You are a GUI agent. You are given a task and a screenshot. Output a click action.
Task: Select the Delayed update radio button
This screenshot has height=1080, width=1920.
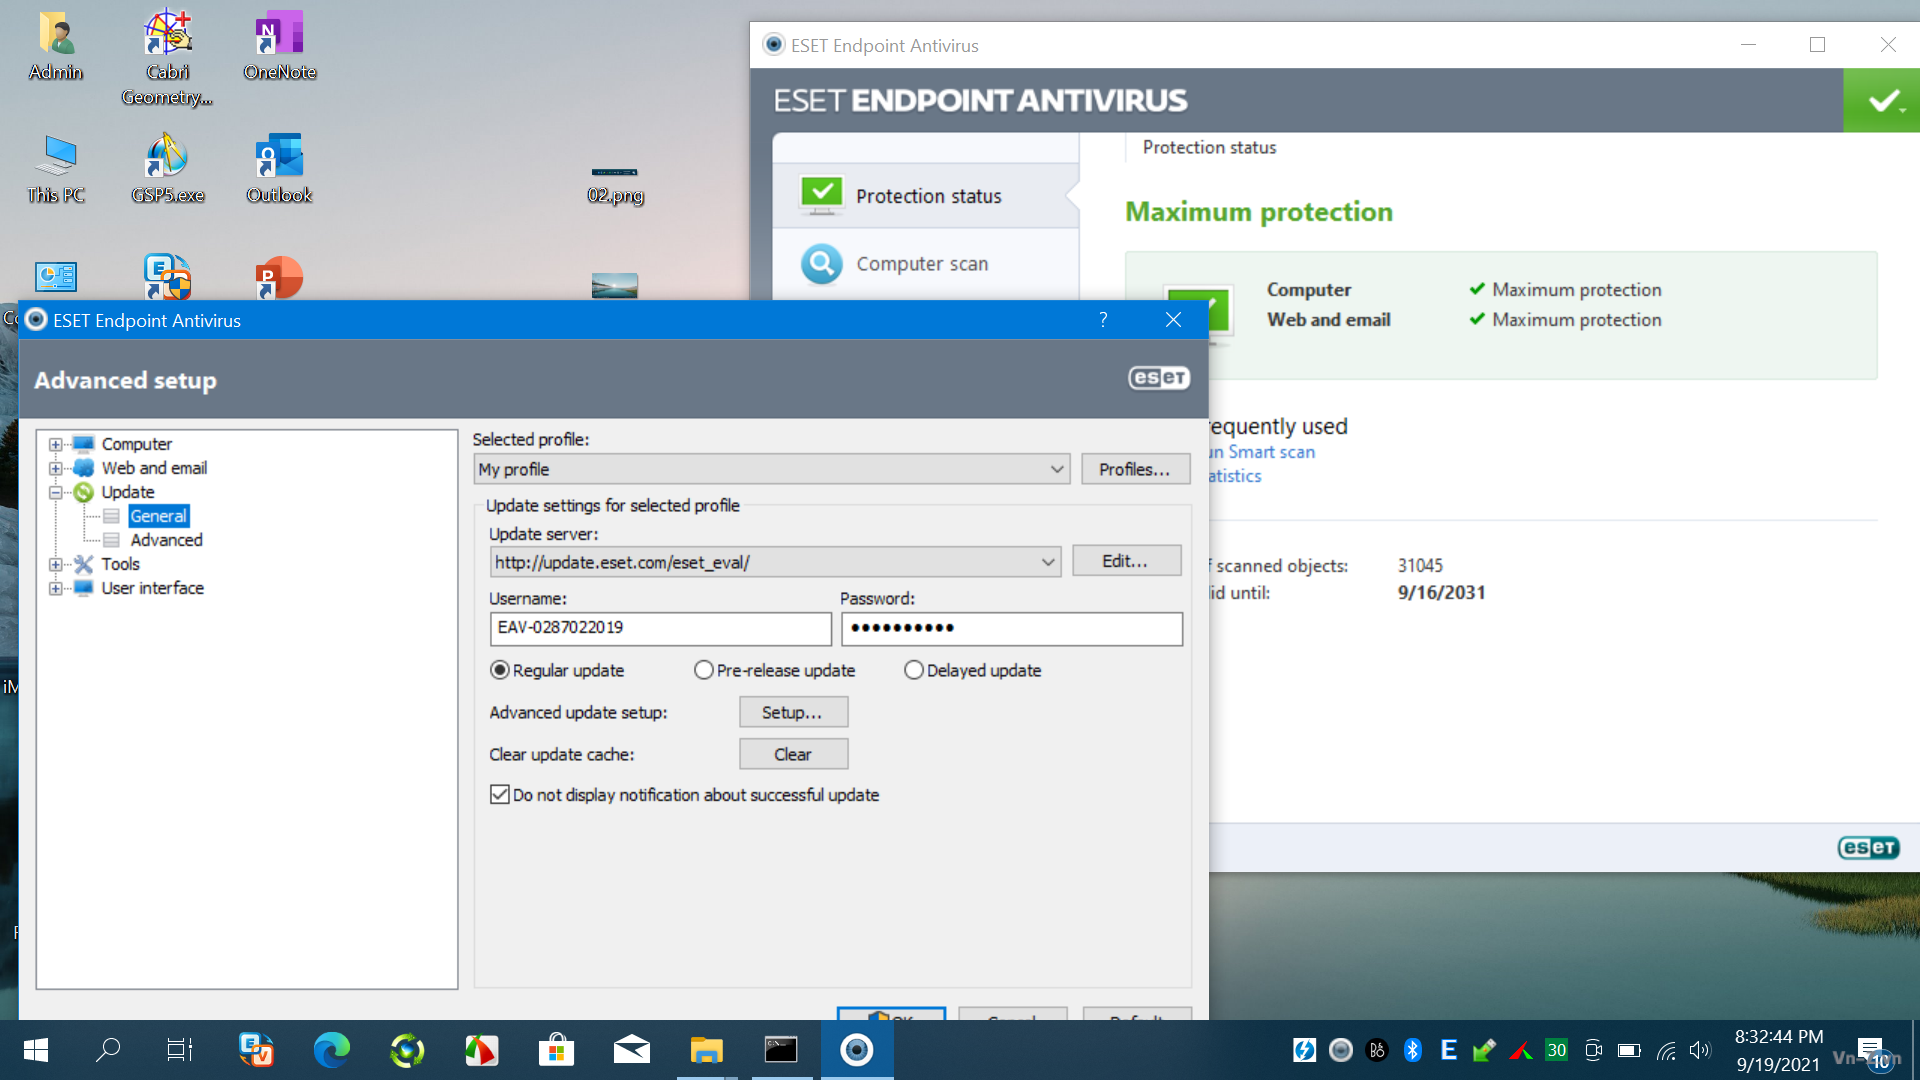coord(914,670)
